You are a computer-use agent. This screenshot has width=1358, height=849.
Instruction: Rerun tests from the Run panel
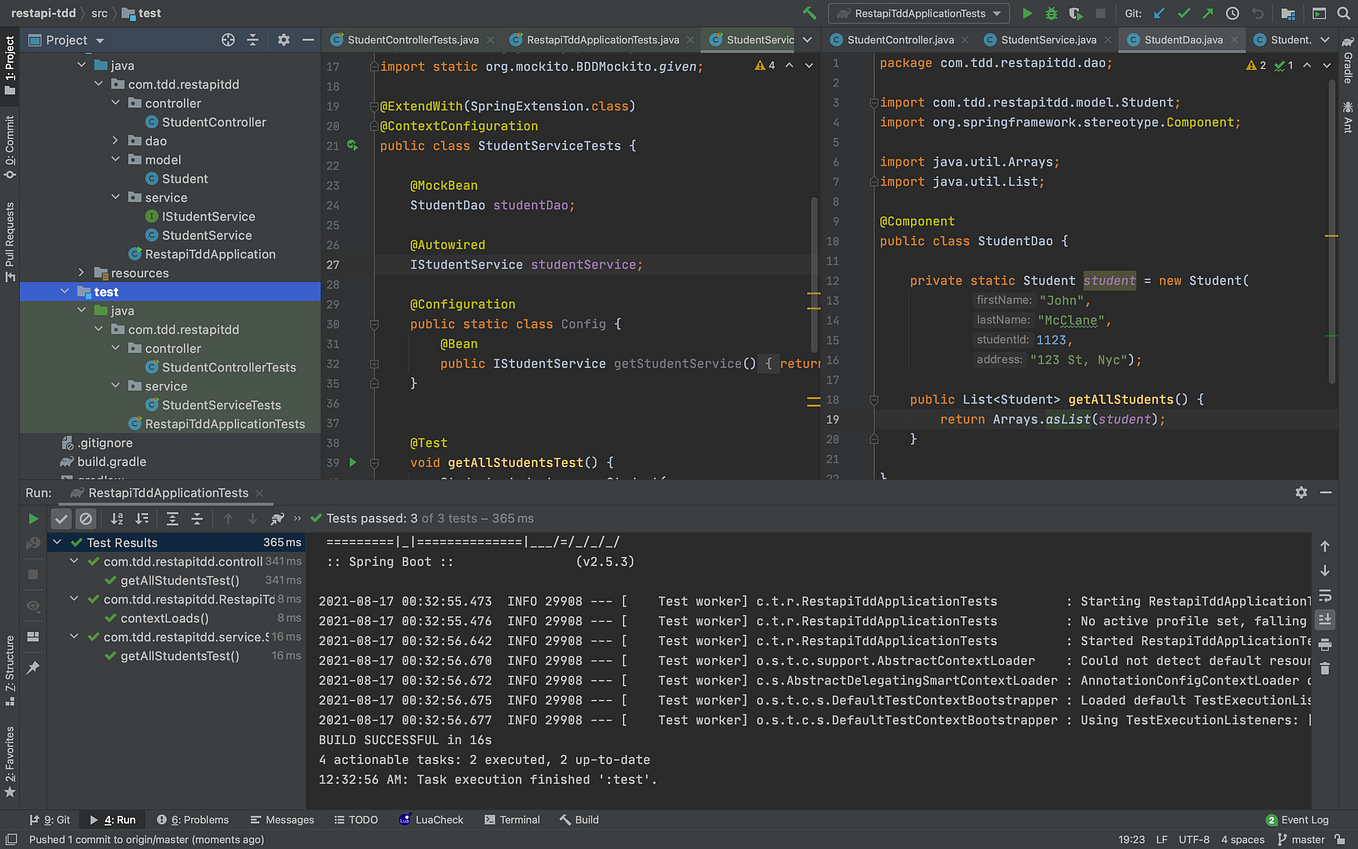pos(33,518)
